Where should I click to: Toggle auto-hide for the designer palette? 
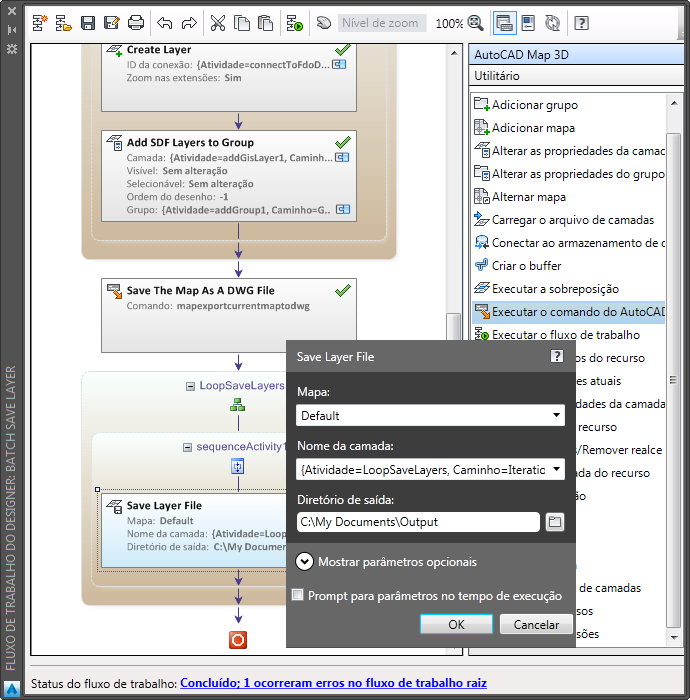pos(12,30)
